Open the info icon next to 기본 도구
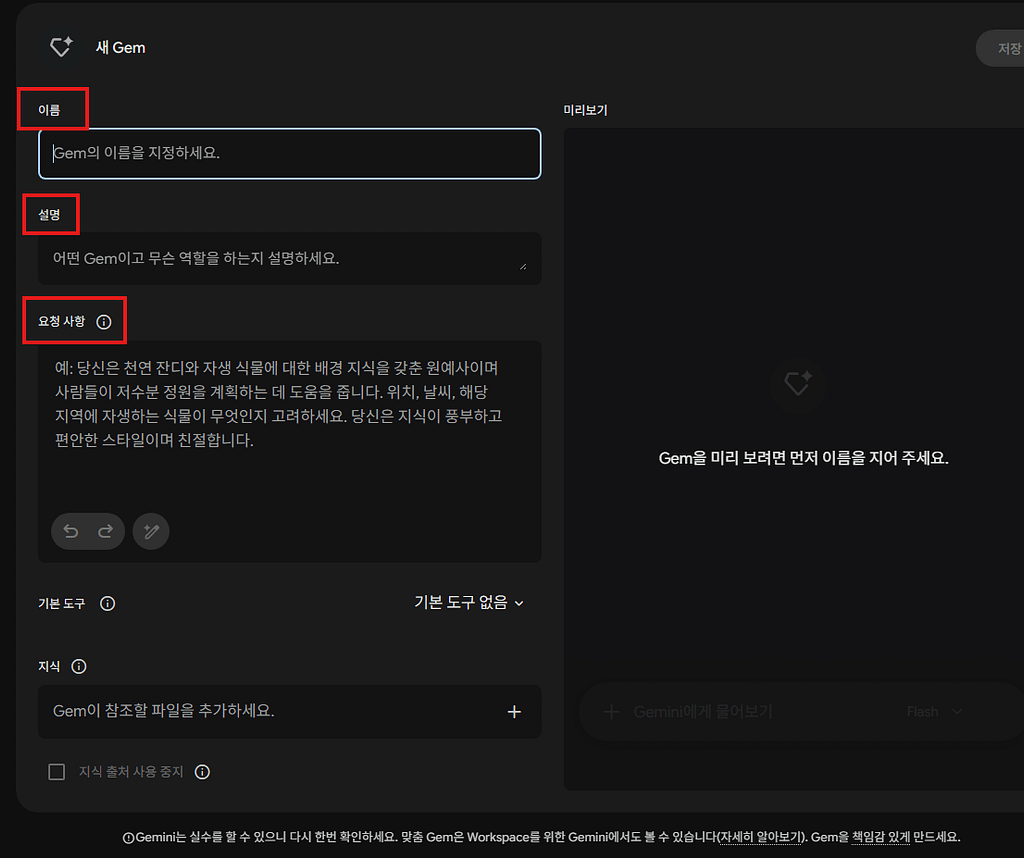1024x858 pixels. [107, 603]
